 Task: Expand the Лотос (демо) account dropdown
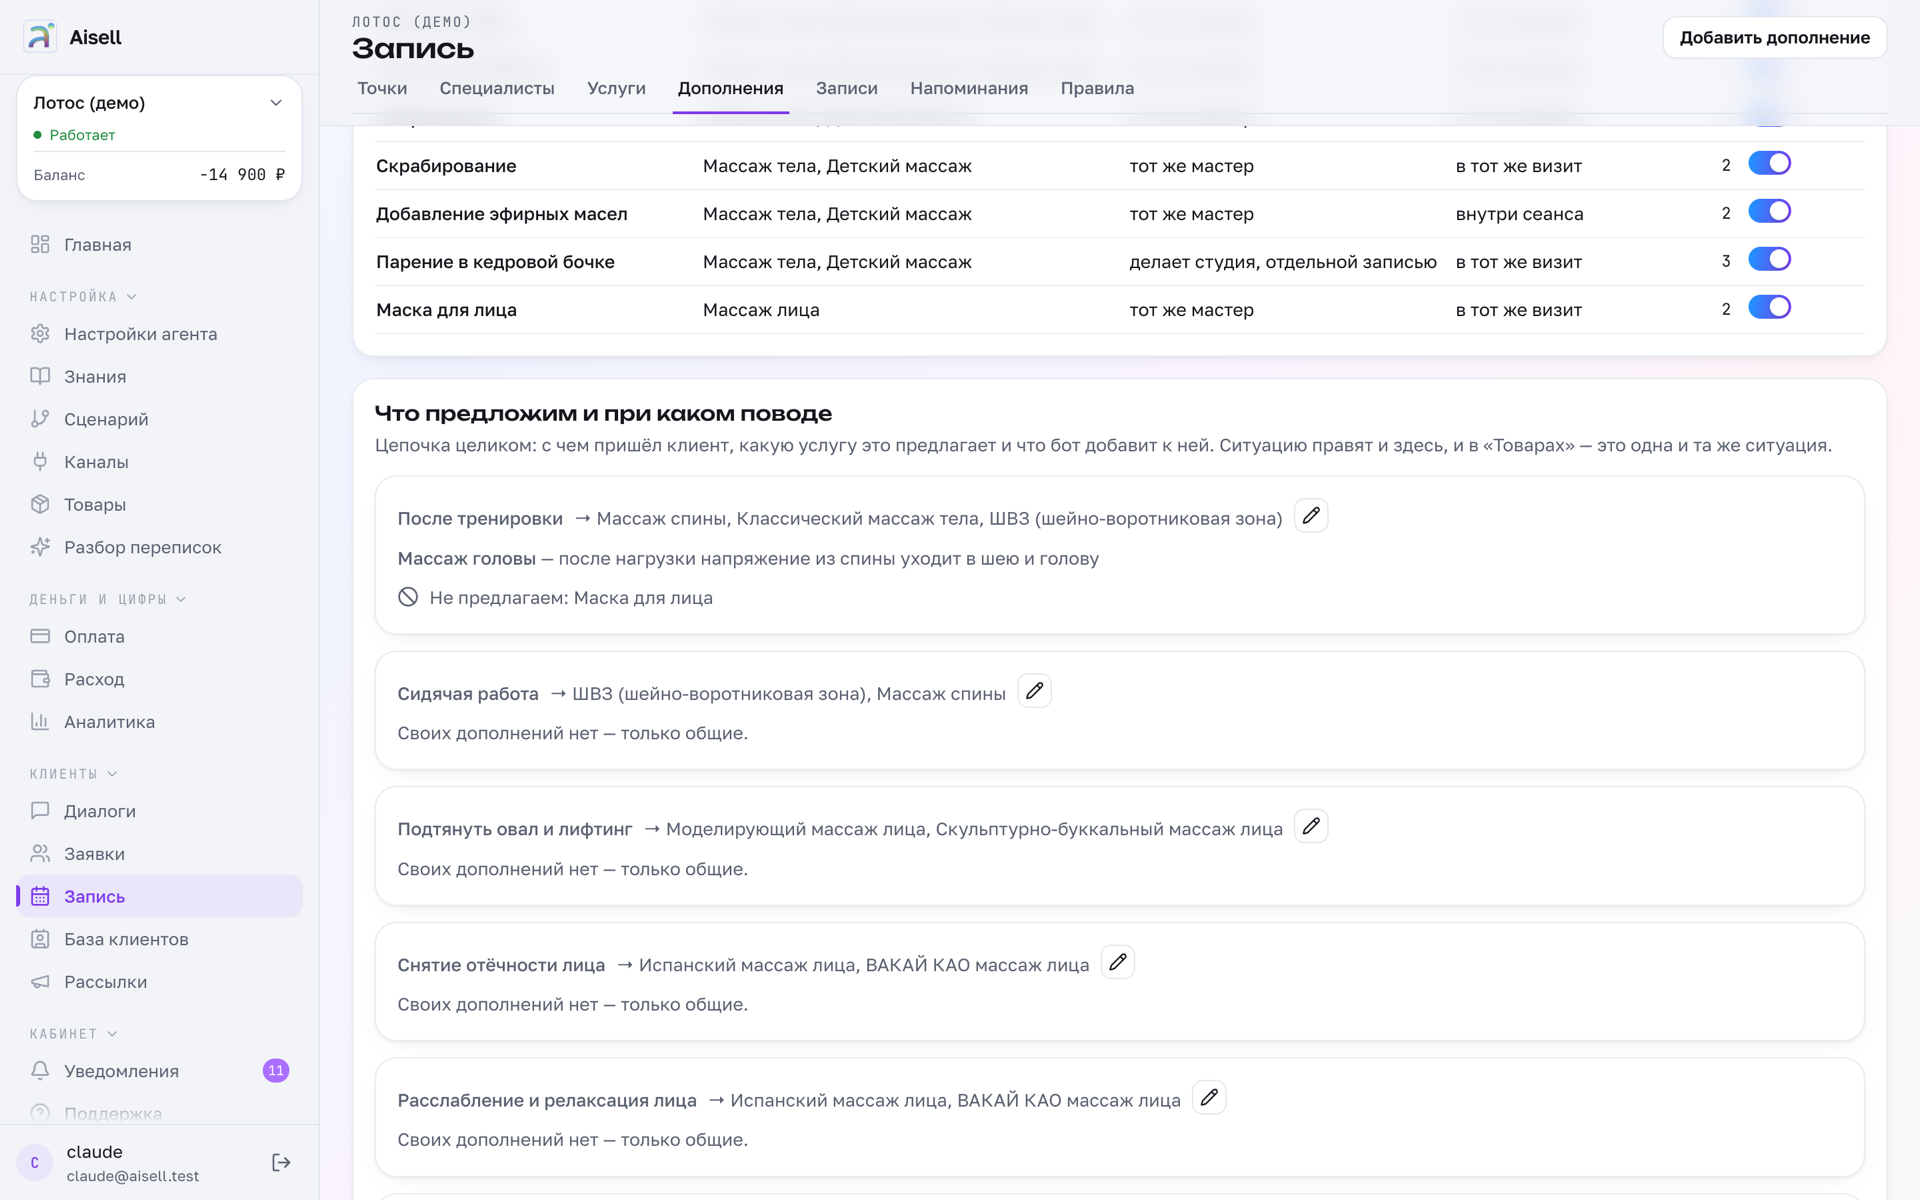tap(276, 103)
